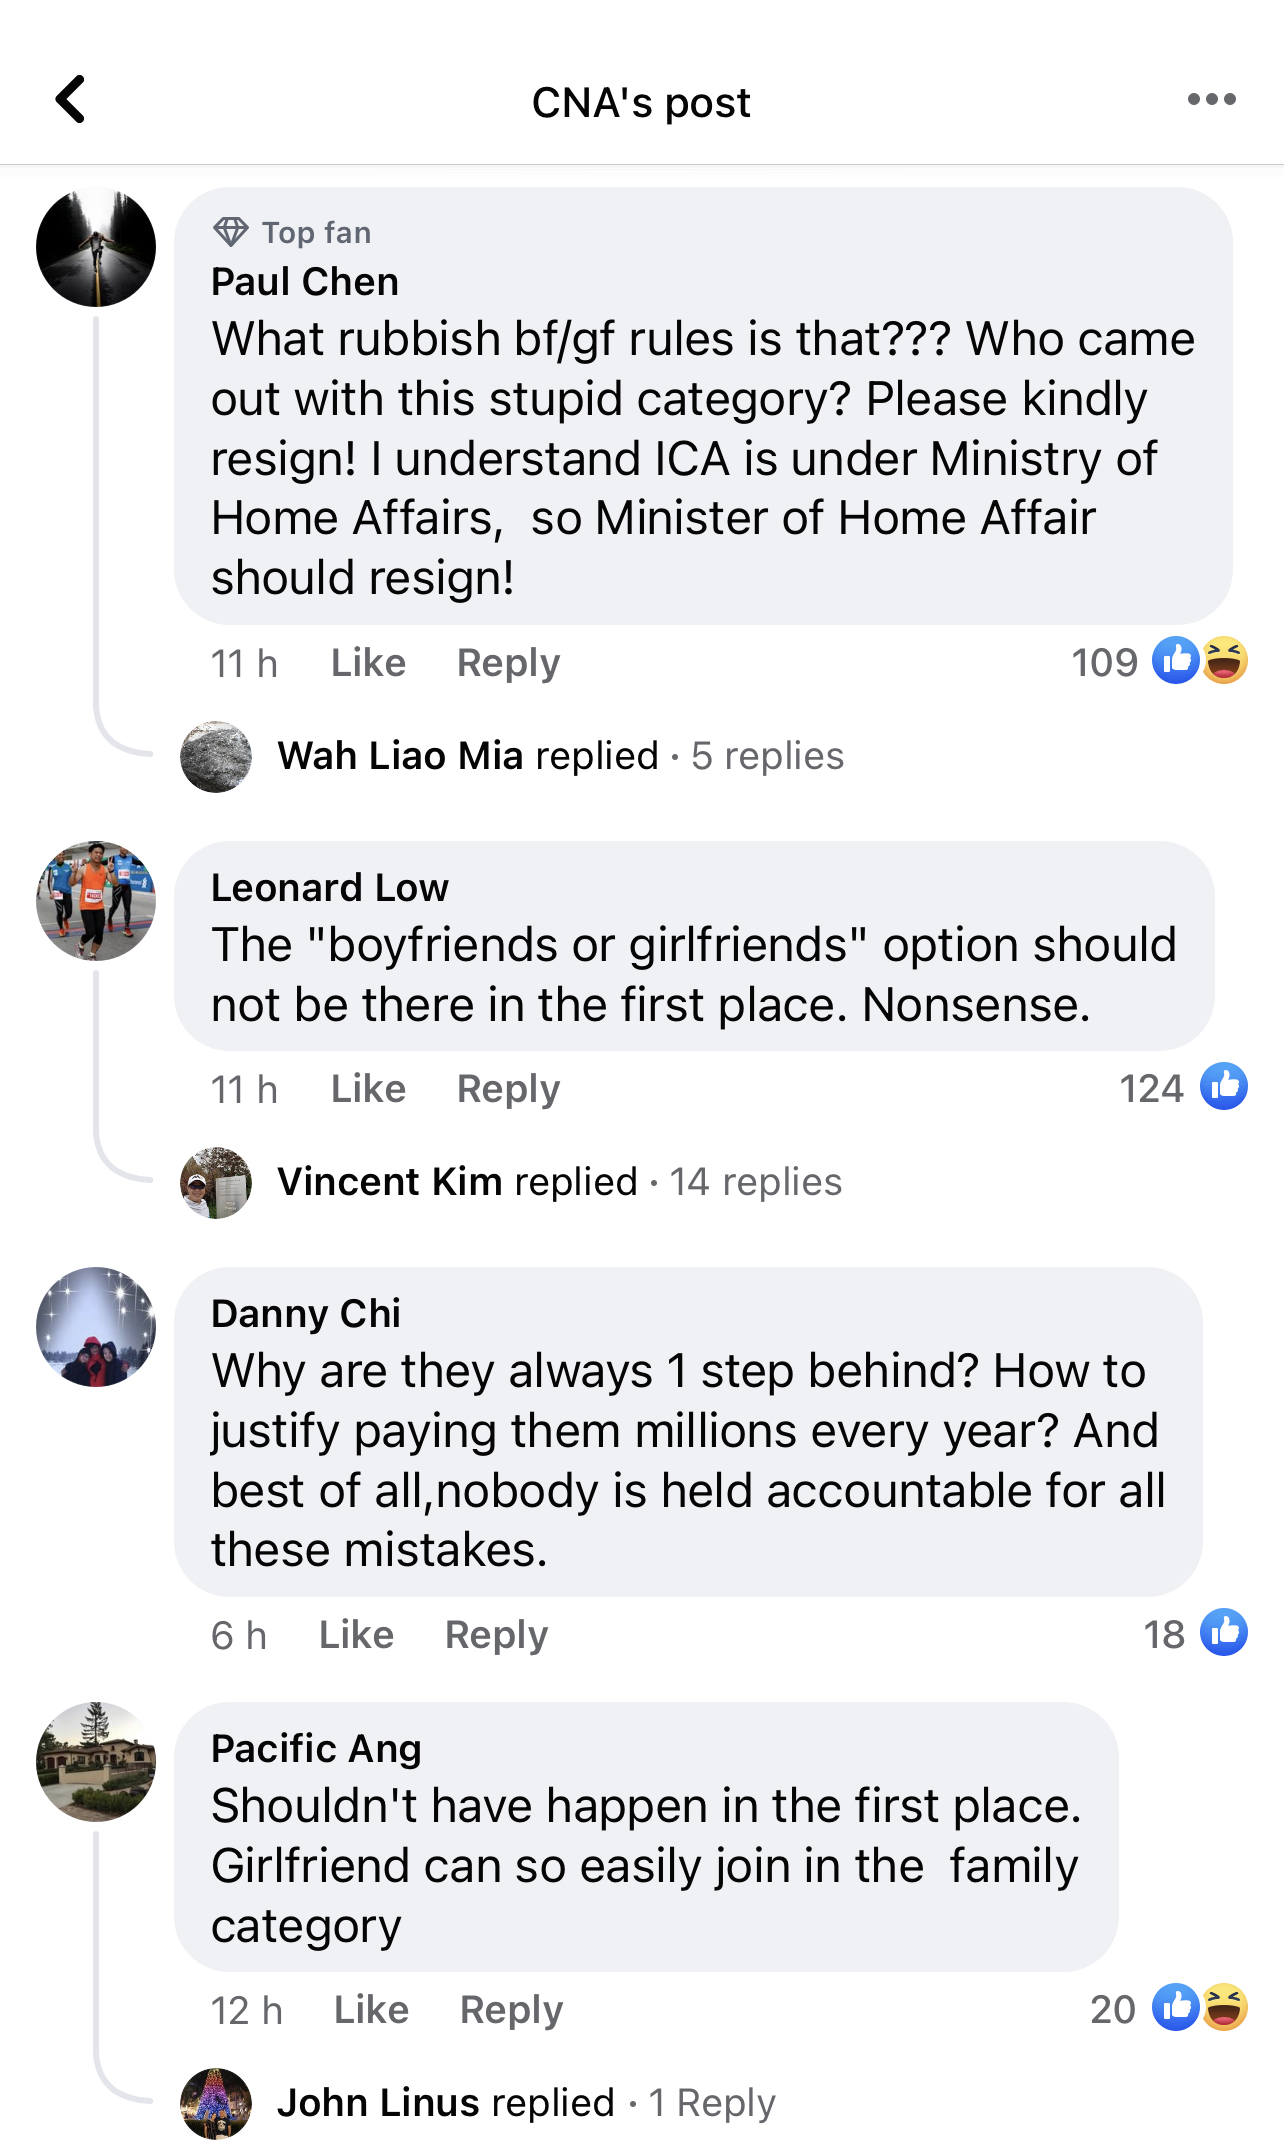Open Pacific Ang's profile avatar
This screenshot has height=2140, width=1284.
(96, 1761)
